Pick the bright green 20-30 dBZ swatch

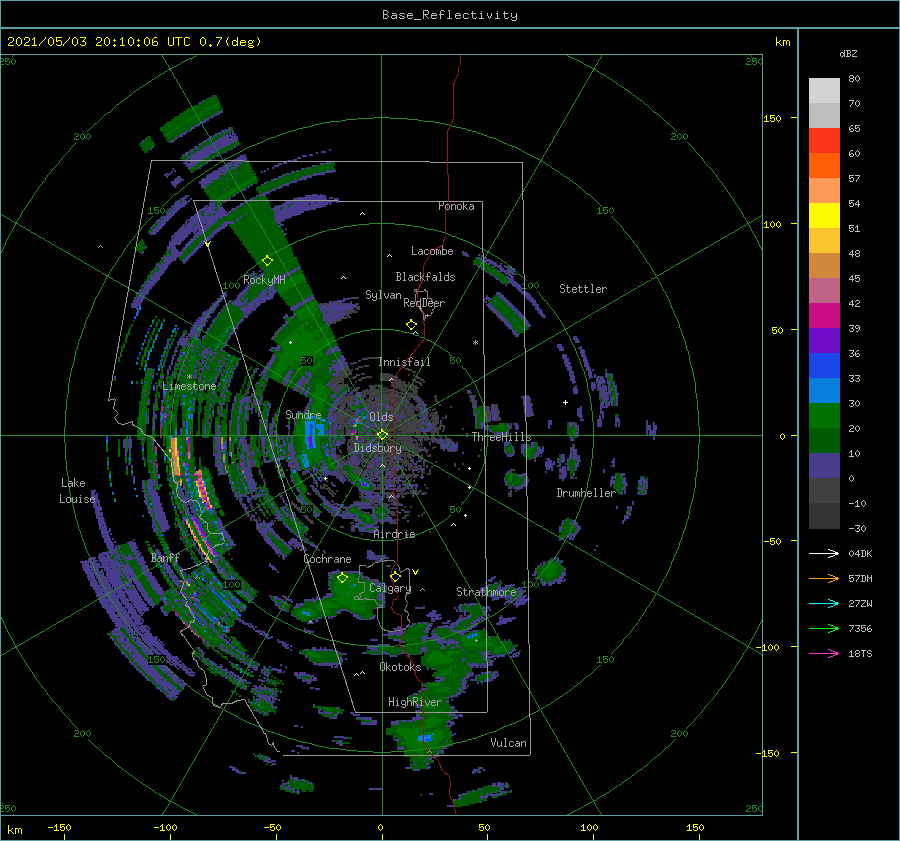coord(824,415)
